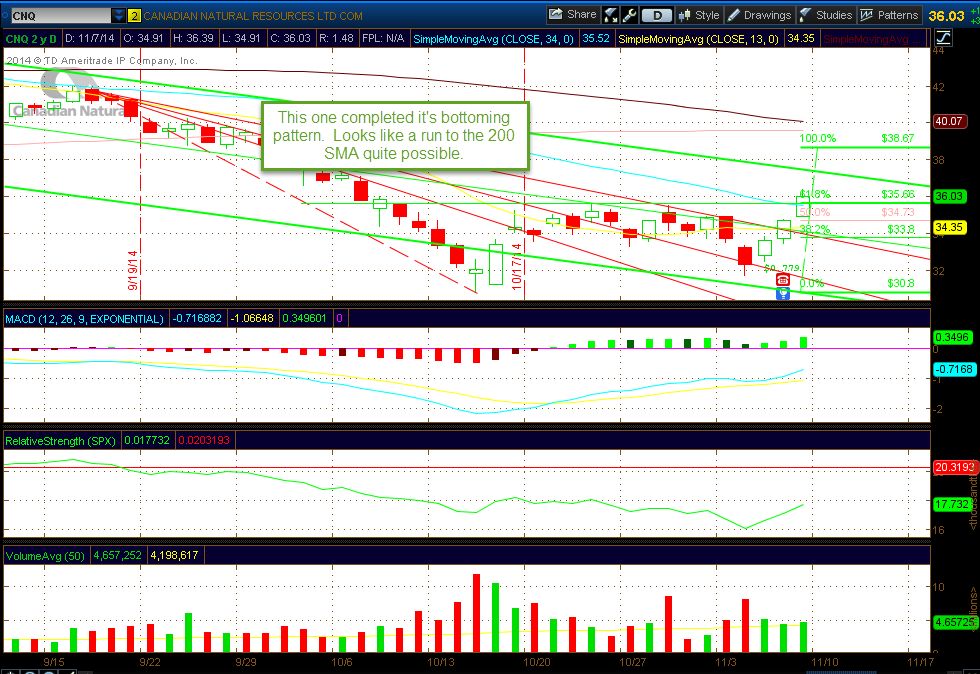Click the 'FPL: N/A' readout

tap(383, 38)
